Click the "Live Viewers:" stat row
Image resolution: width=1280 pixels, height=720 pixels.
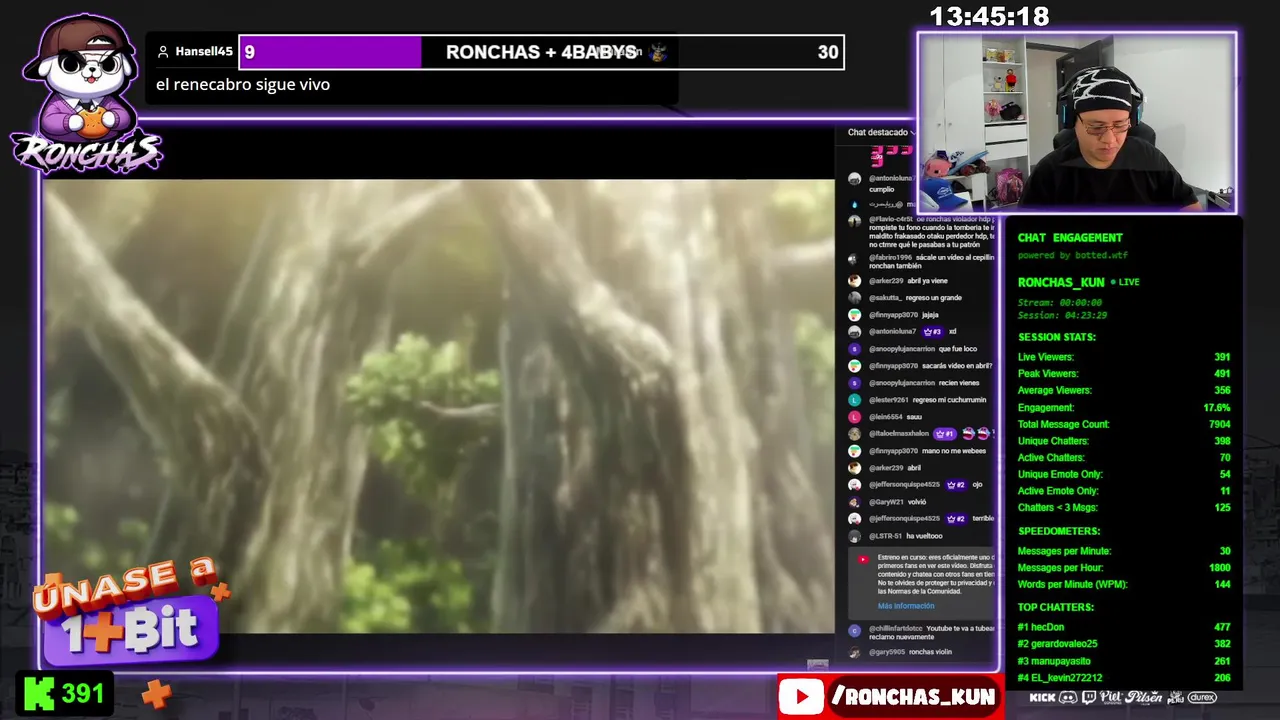coord(1124,357)
